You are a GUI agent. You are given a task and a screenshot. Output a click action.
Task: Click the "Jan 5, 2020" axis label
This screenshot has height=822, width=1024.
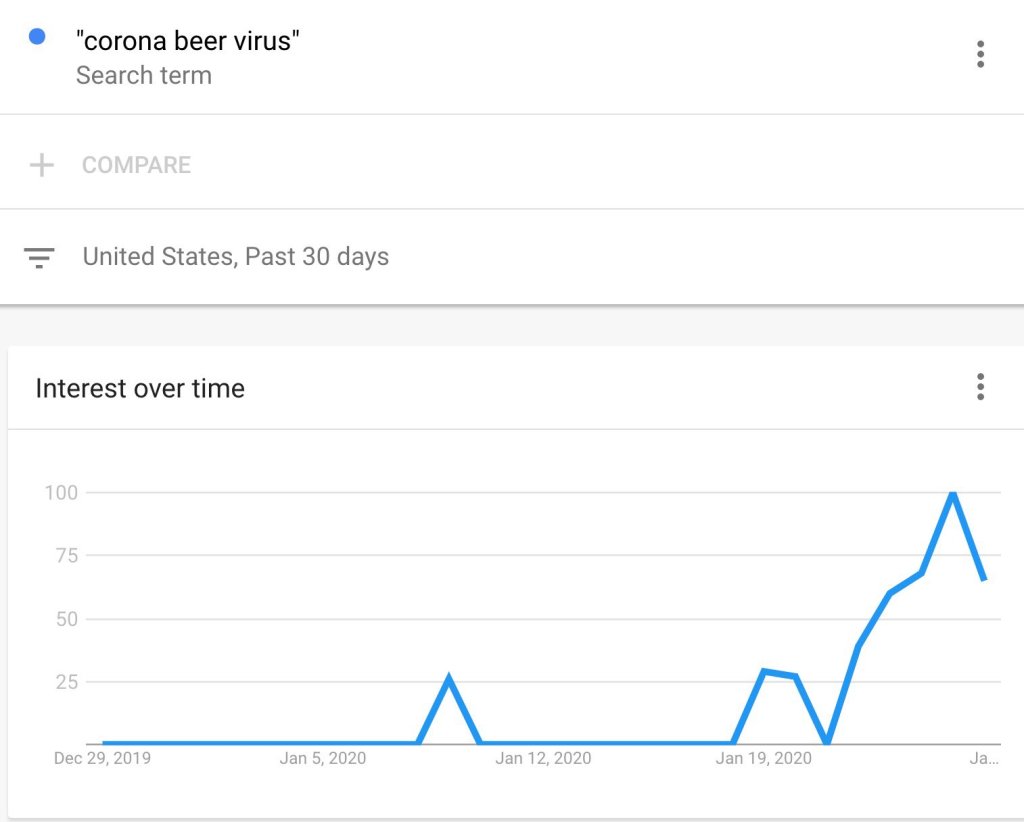(323, 758)
